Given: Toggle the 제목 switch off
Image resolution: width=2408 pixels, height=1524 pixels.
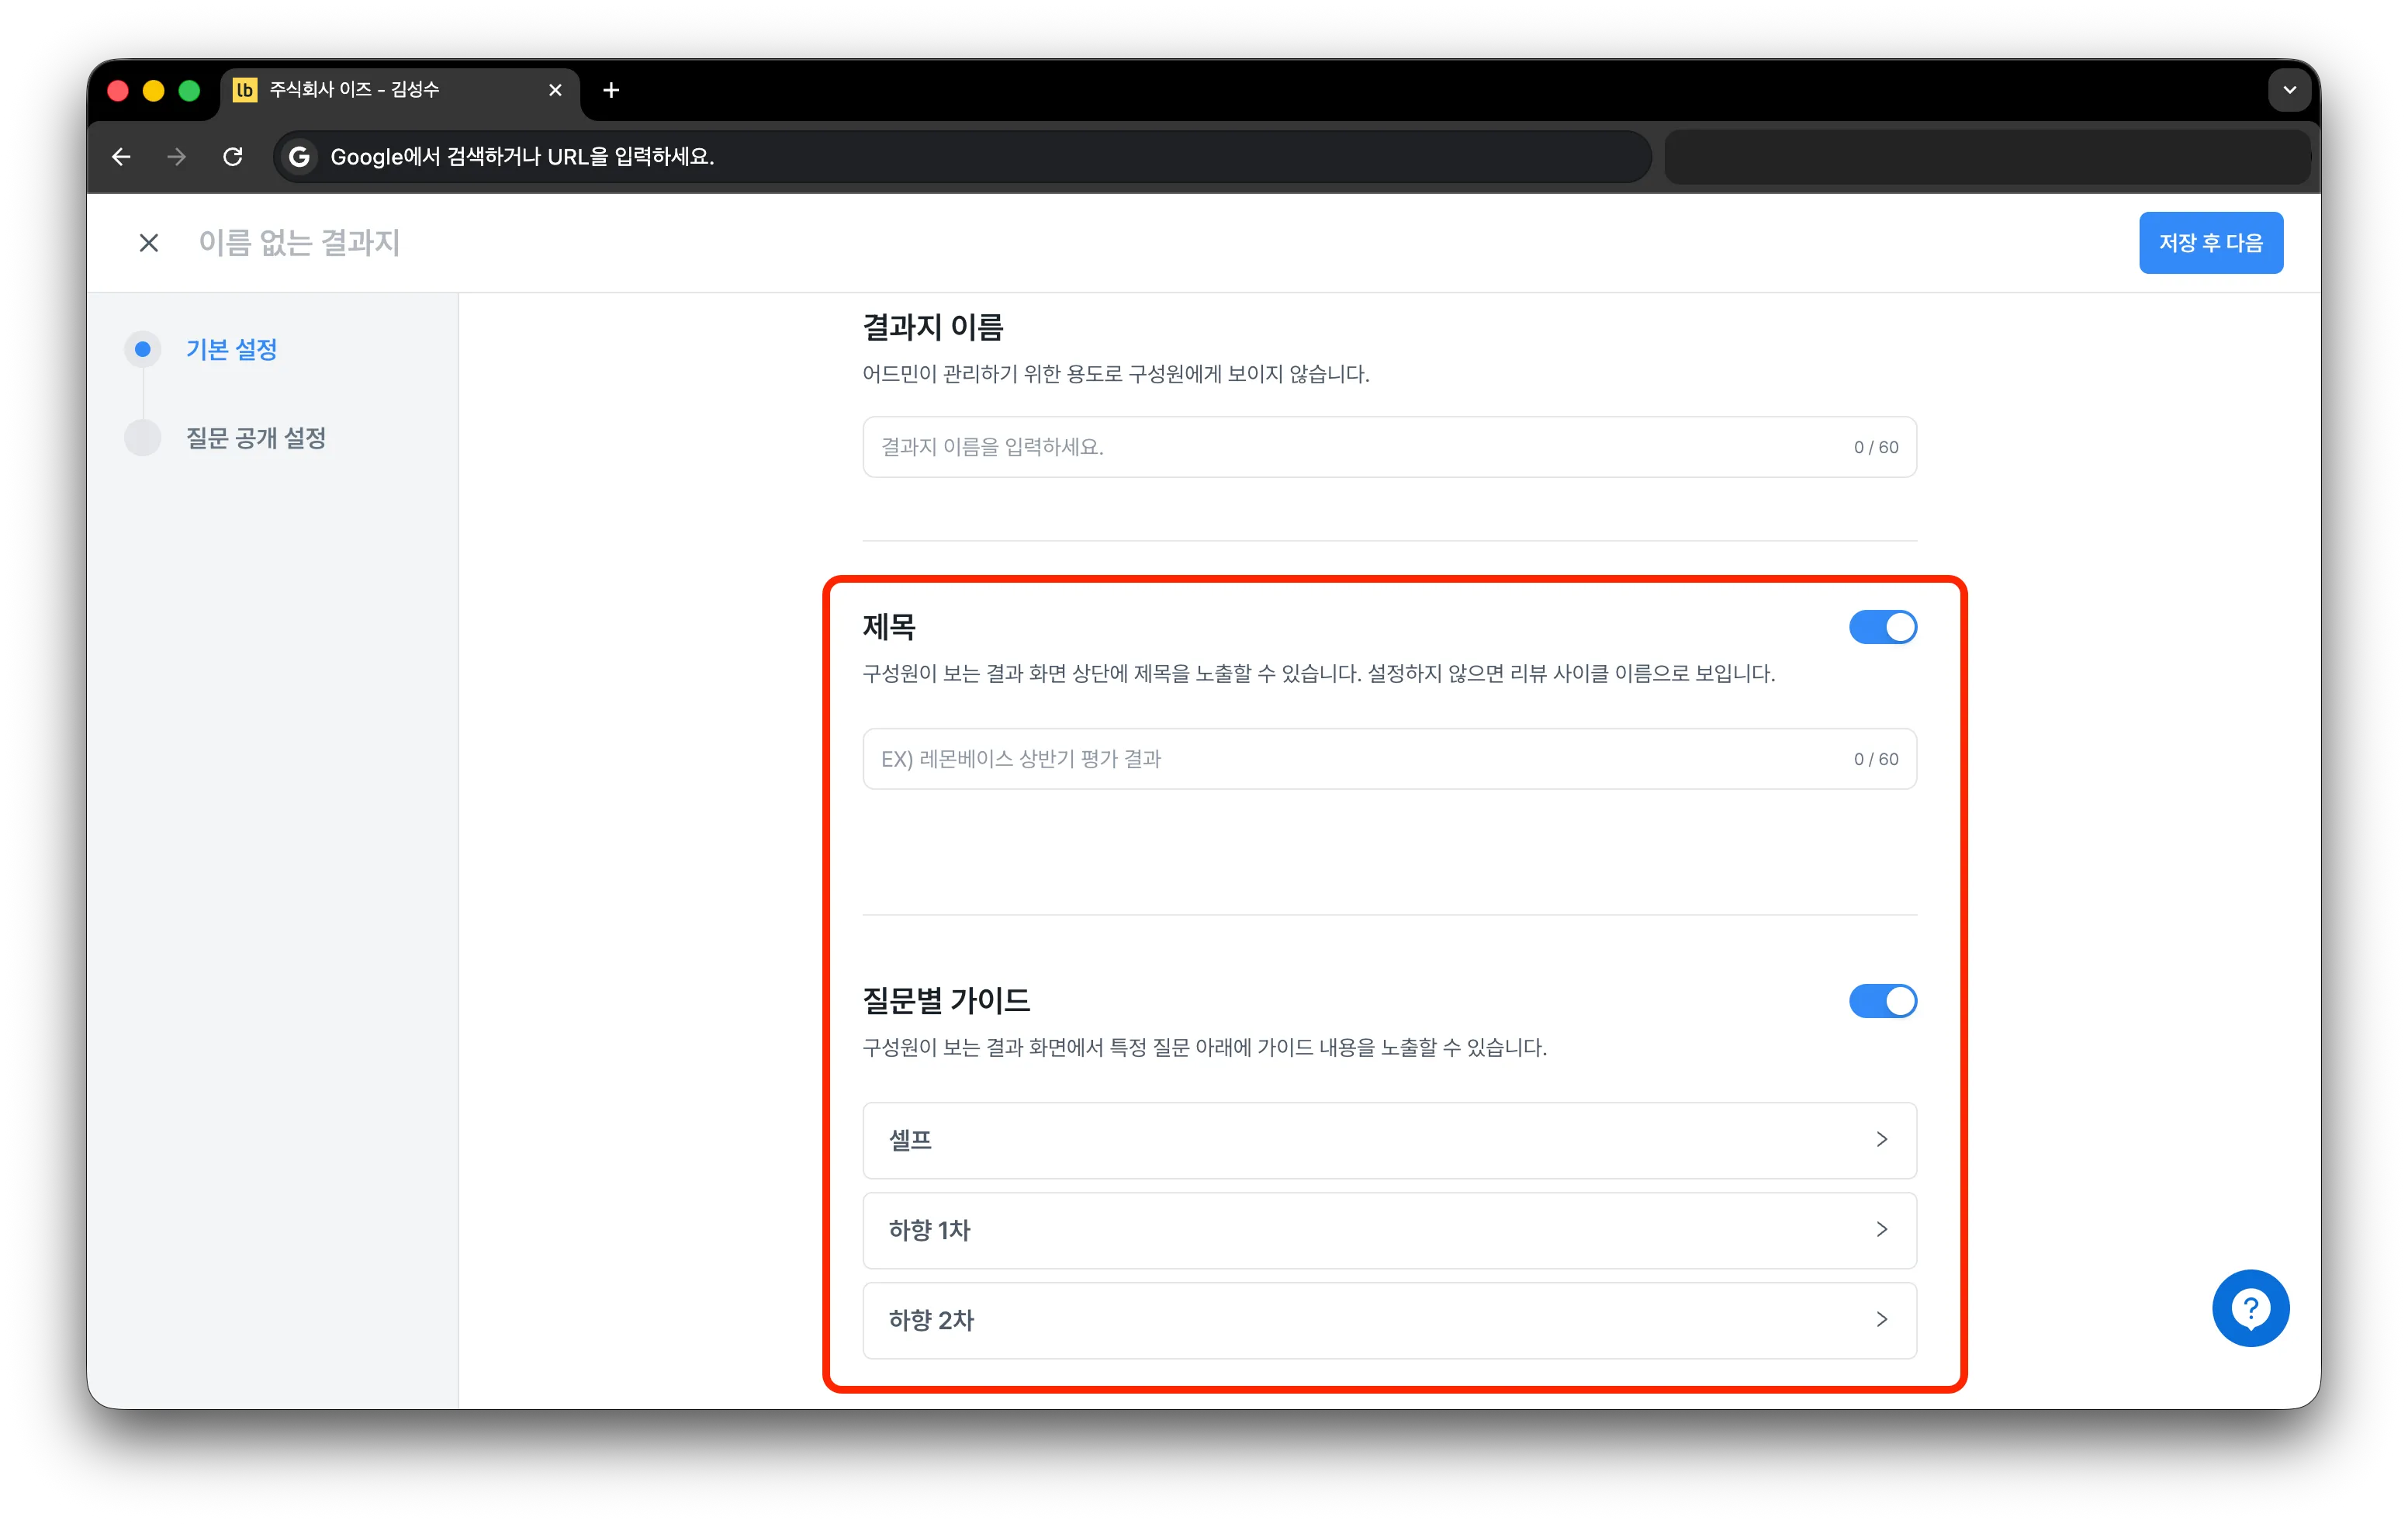Looking at the screenshot, I should (x=1882, y=627).
